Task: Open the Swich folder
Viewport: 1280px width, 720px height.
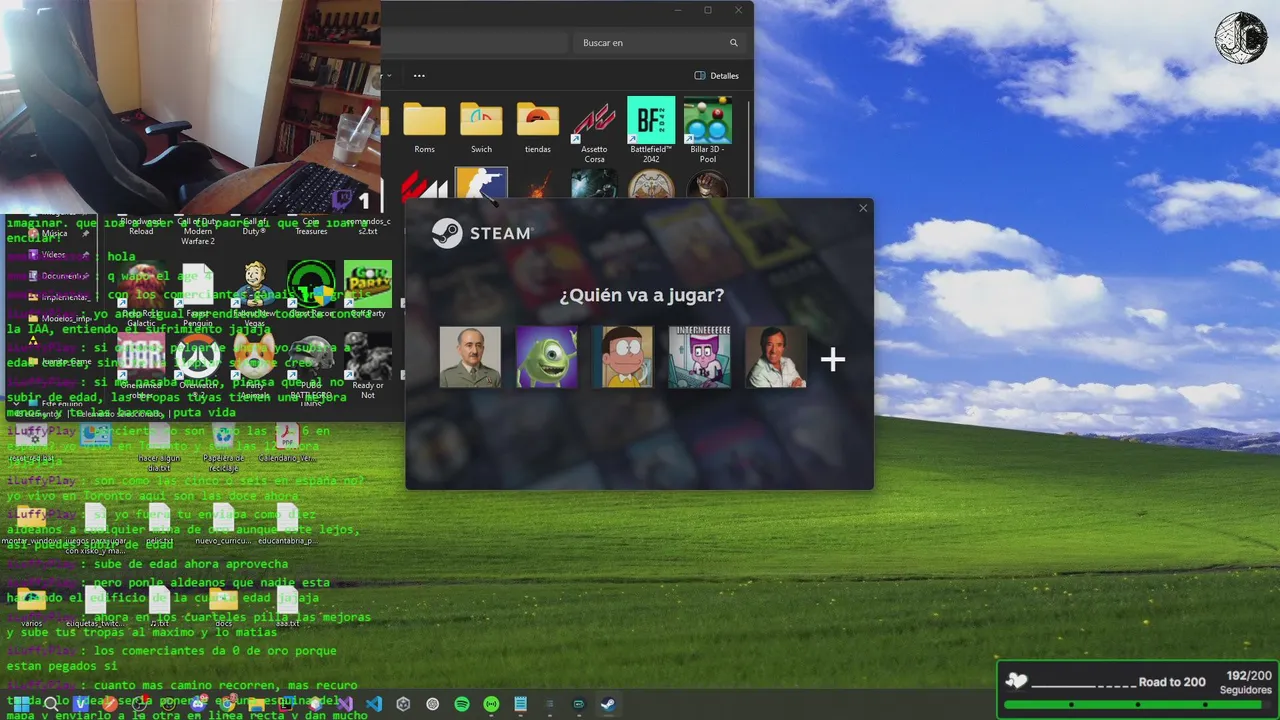Action: click(481, 127)
